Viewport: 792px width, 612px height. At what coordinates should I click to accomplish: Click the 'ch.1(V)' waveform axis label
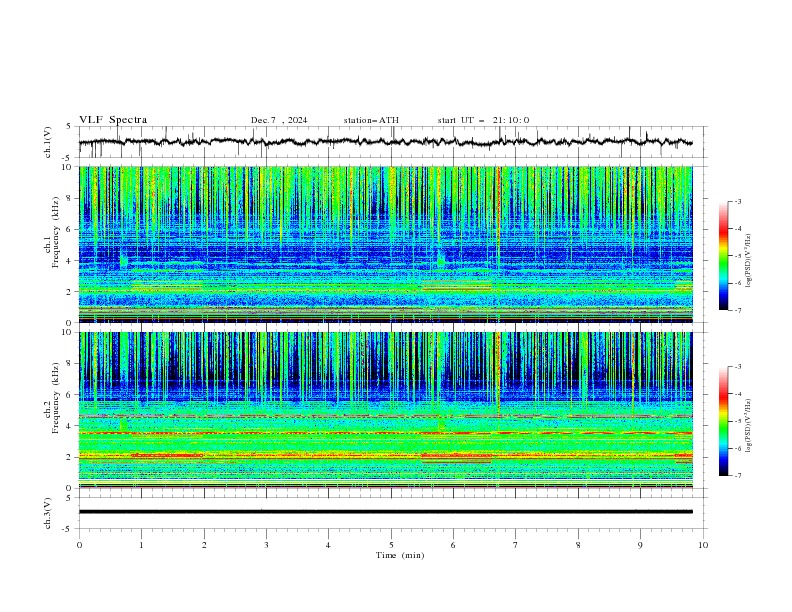click(48, 142)
